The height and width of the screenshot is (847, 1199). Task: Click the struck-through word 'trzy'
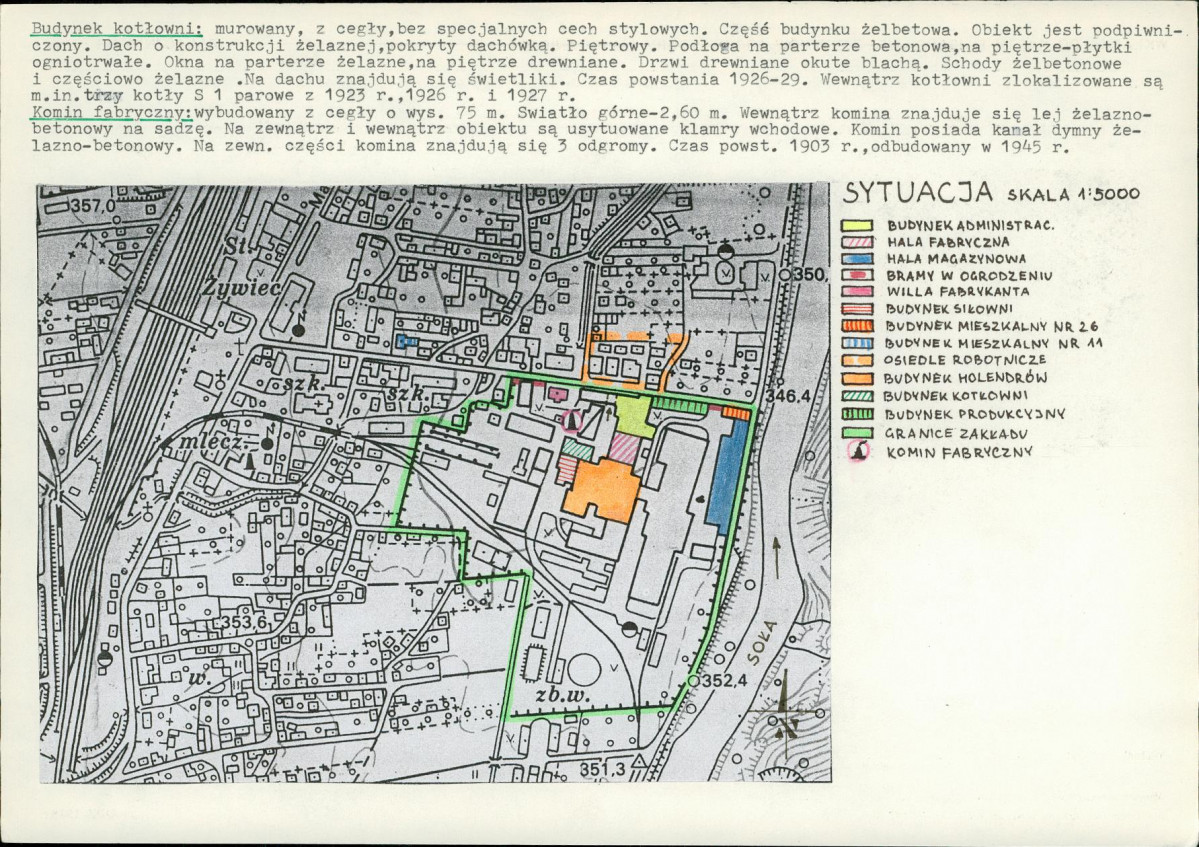click(104, 96)
